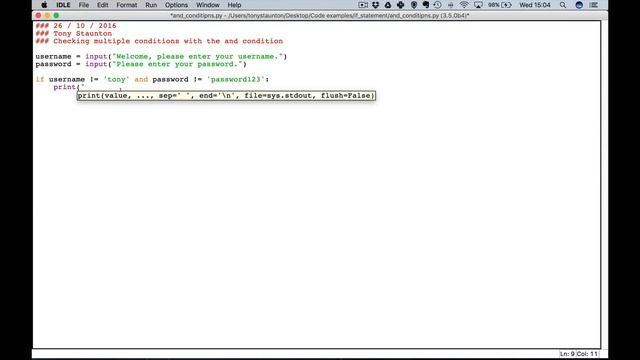Viewport: 640px width, 360px height.
Task: Click the print call tip tooltip
Action: pos(226,96)
